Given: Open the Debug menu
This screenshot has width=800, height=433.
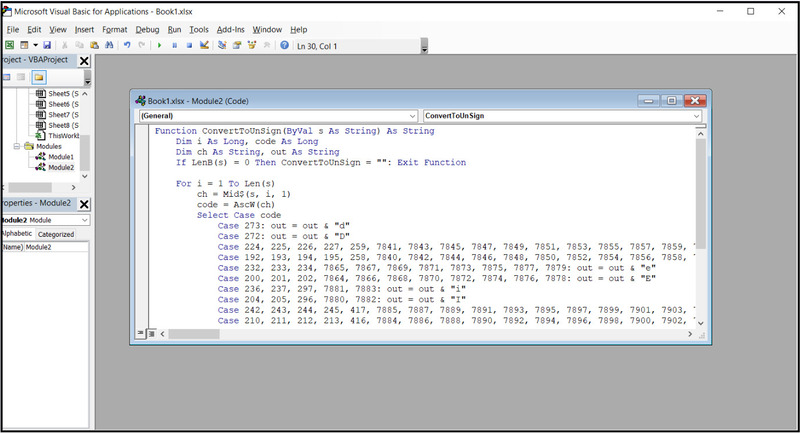Looking at the screenshot, I should coord(147,30).
